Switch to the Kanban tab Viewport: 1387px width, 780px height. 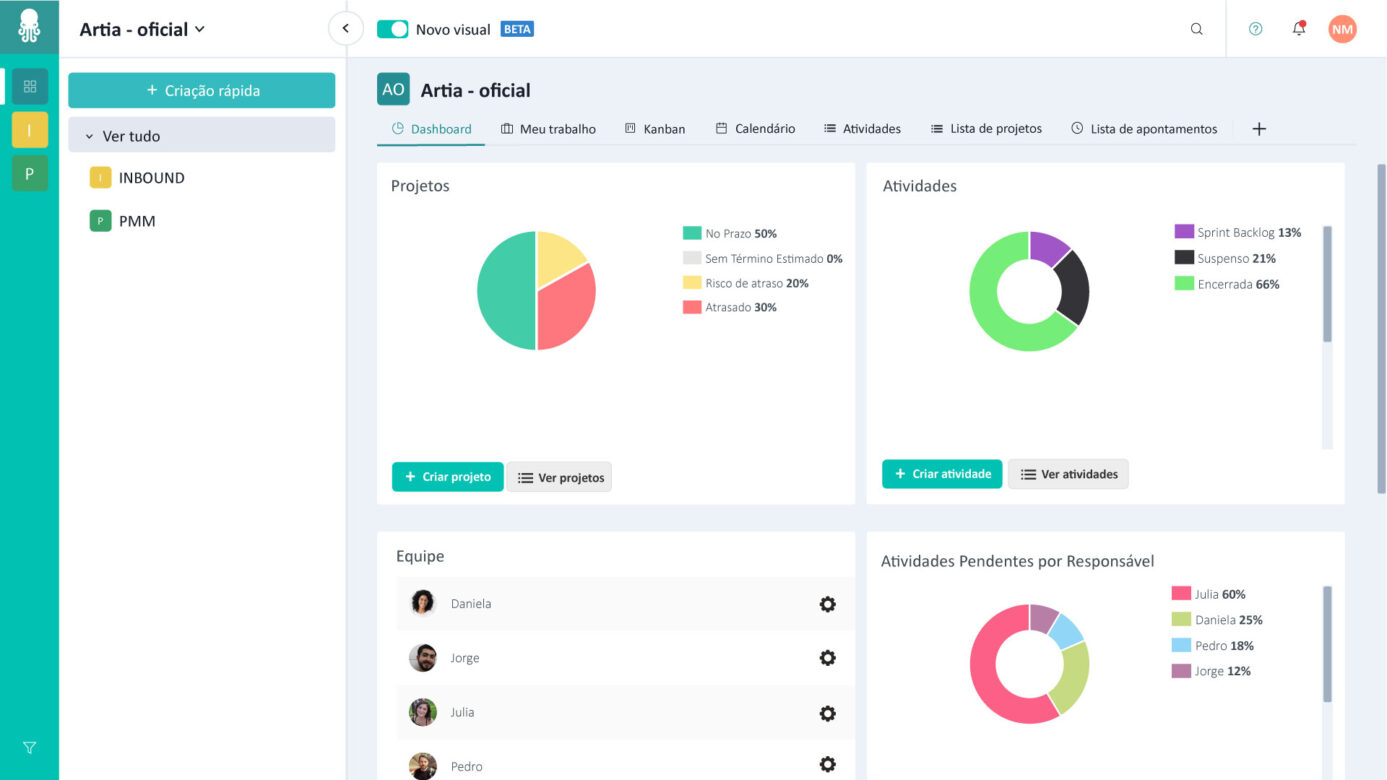click(655, 129)
